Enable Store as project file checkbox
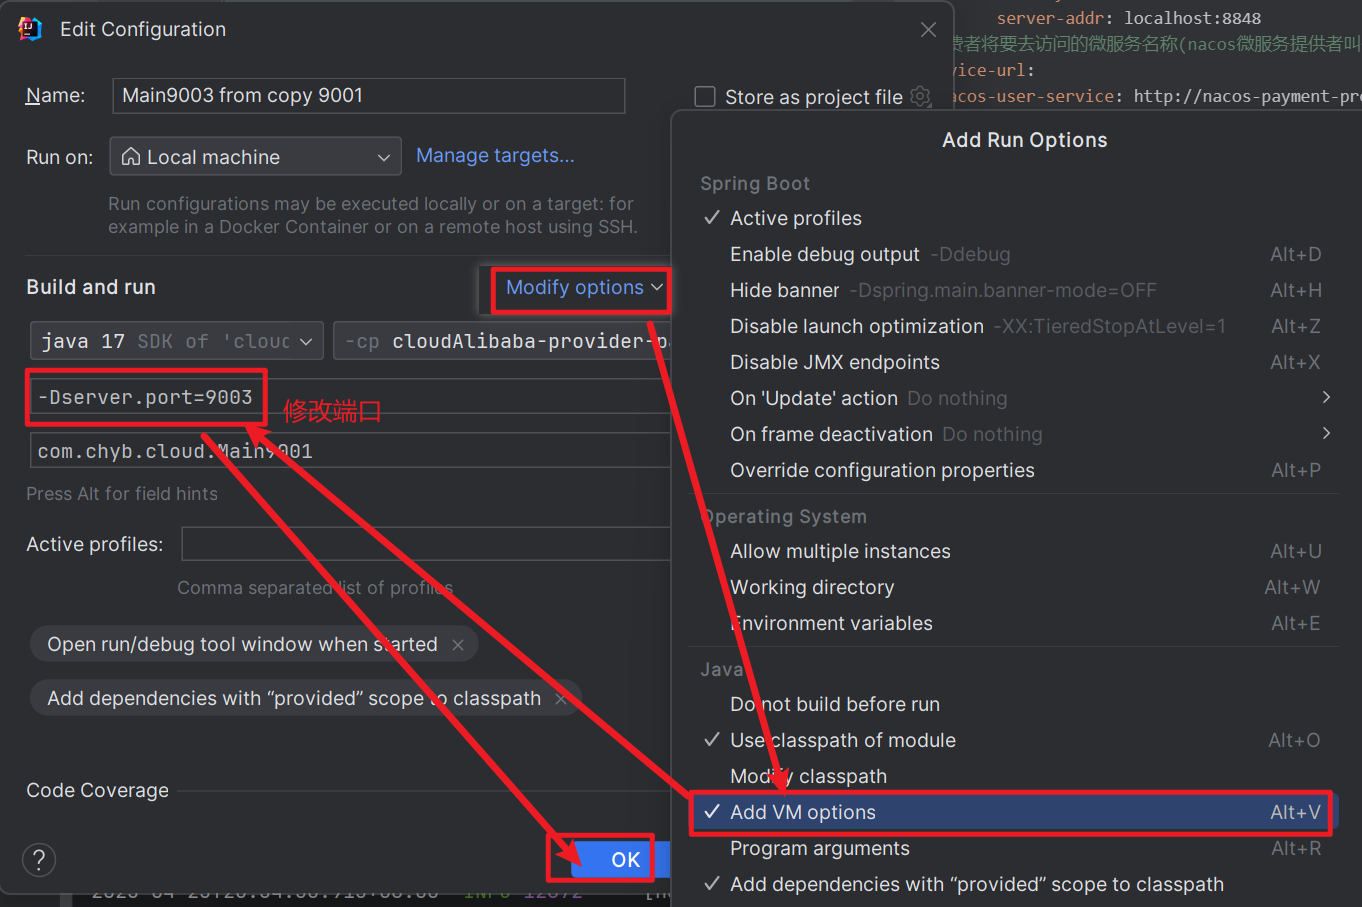 tap(705, 97)
